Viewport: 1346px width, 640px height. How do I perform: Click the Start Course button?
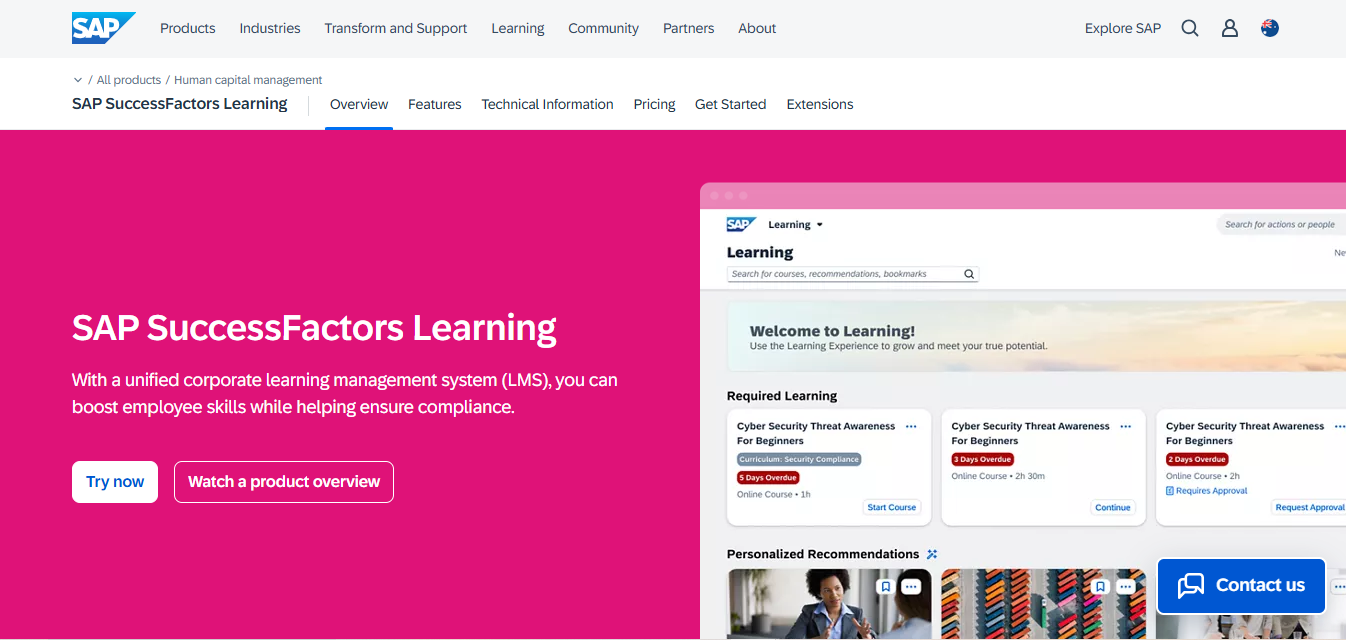tap(892, 507)
